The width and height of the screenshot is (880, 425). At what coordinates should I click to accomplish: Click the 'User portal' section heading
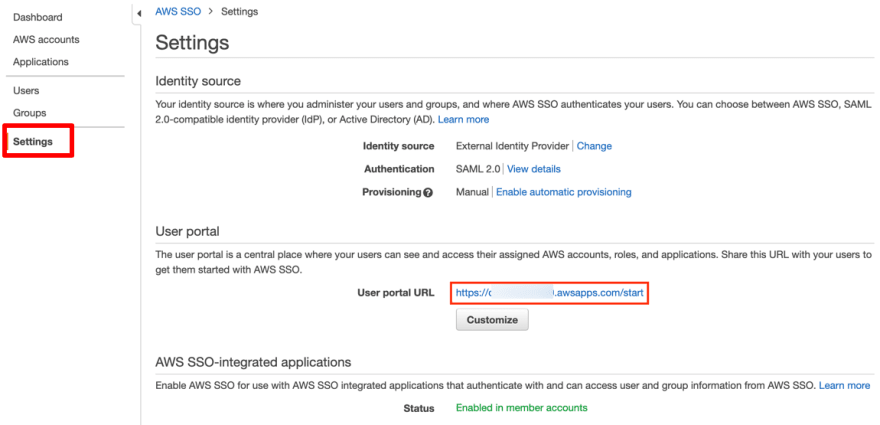coord(187,231)
